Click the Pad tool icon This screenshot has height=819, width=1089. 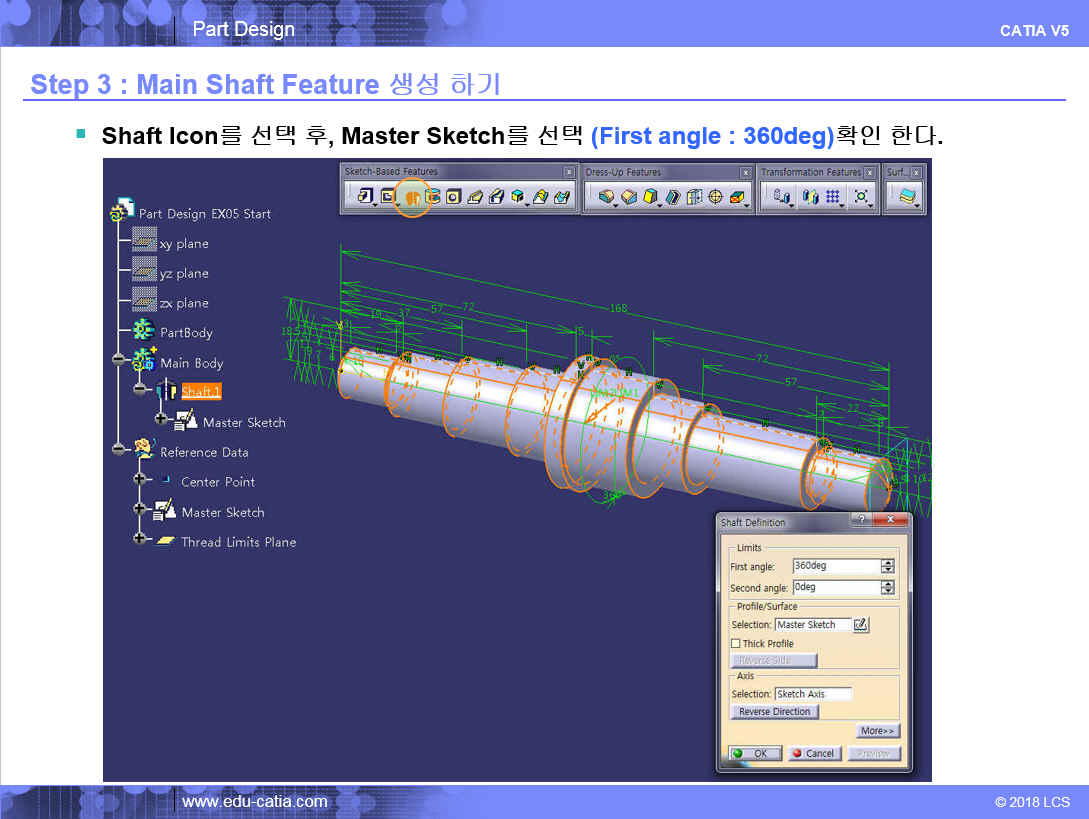(x=366, y=197)
